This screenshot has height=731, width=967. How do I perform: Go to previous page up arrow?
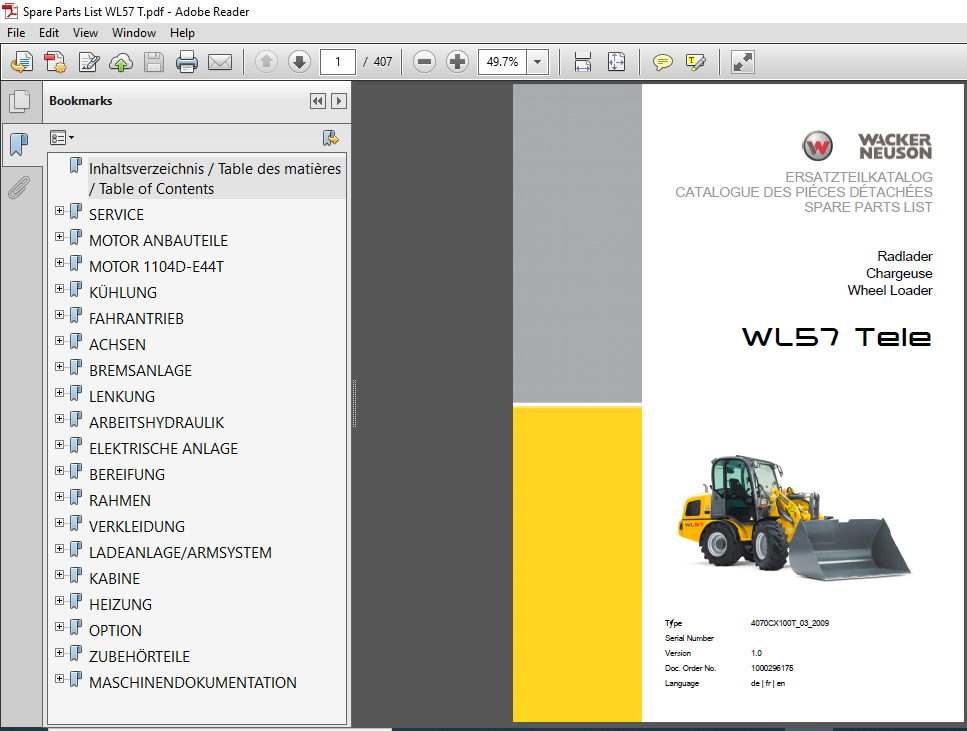(x=266, y=62)
